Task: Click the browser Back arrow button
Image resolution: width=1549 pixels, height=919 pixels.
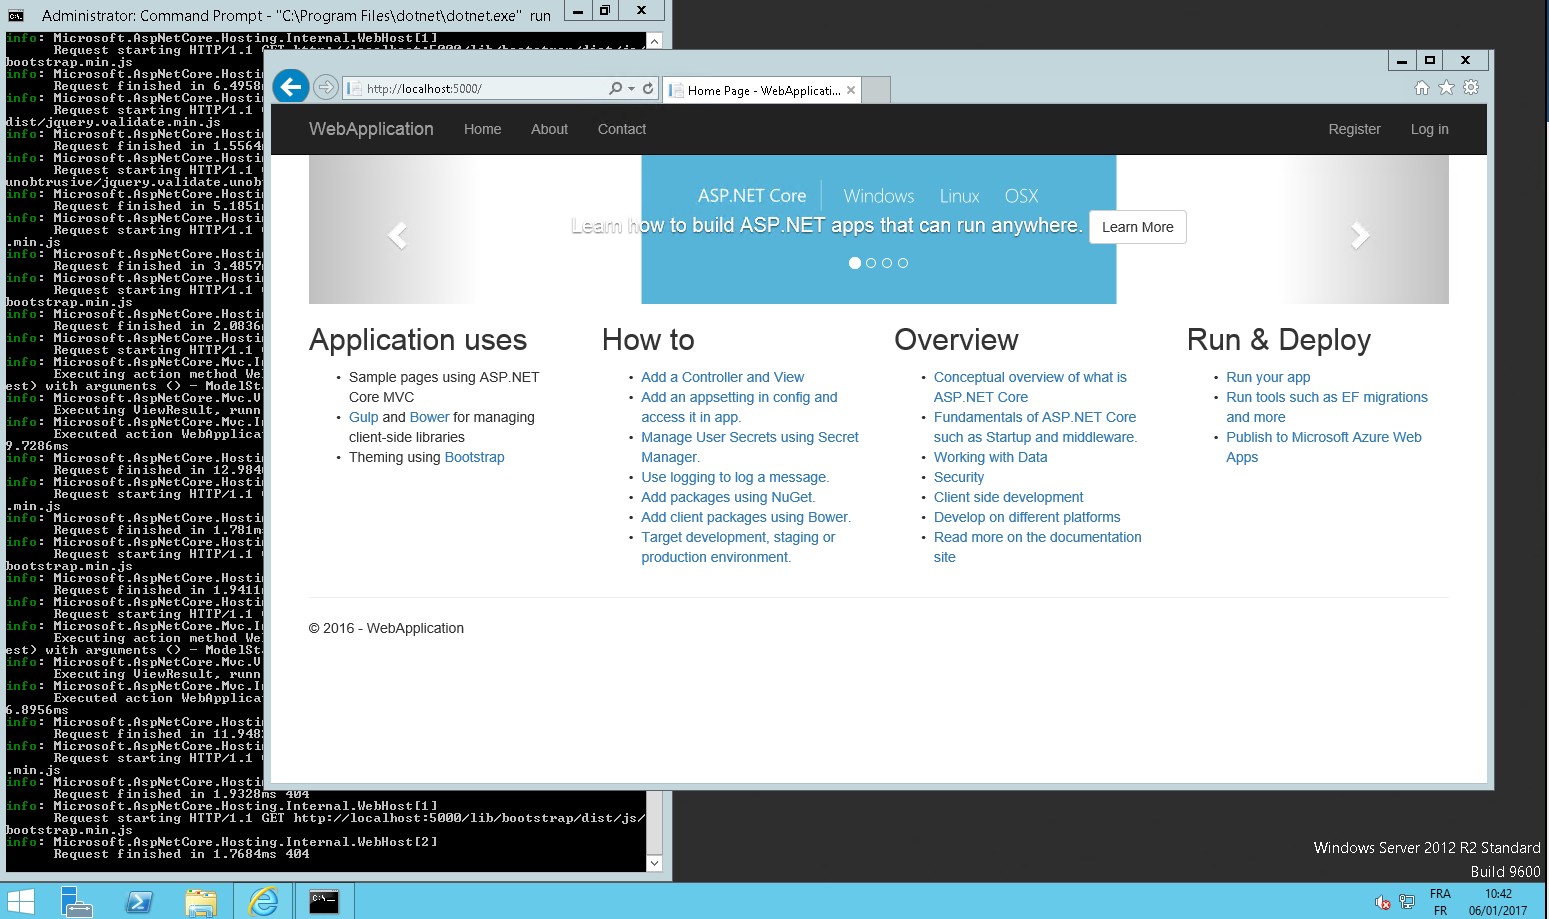Action: [x=290, y=87]
